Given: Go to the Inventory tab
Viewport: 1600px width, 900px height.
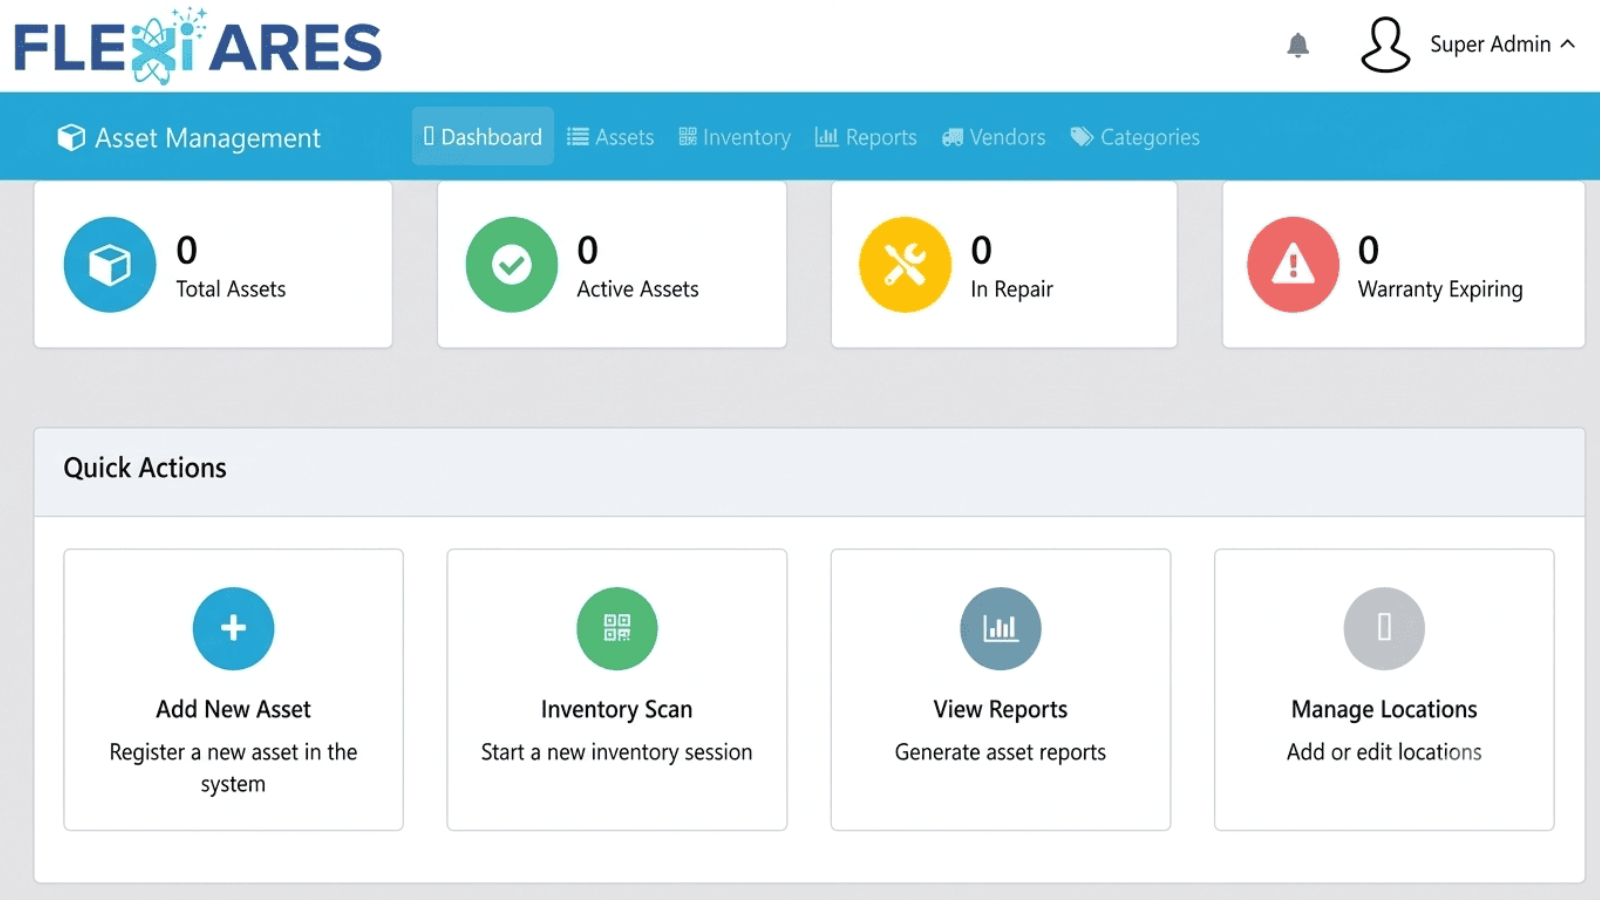Looking at the screenshot, I should (734, 136).
